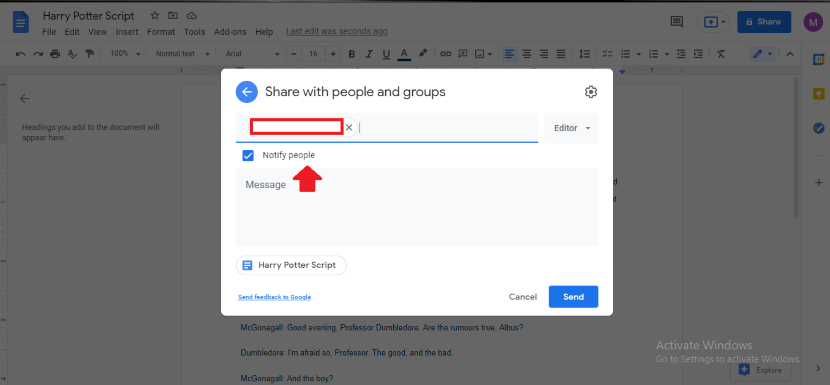Toggle bold formatting
Screen dimensions: 830x385
351,54
